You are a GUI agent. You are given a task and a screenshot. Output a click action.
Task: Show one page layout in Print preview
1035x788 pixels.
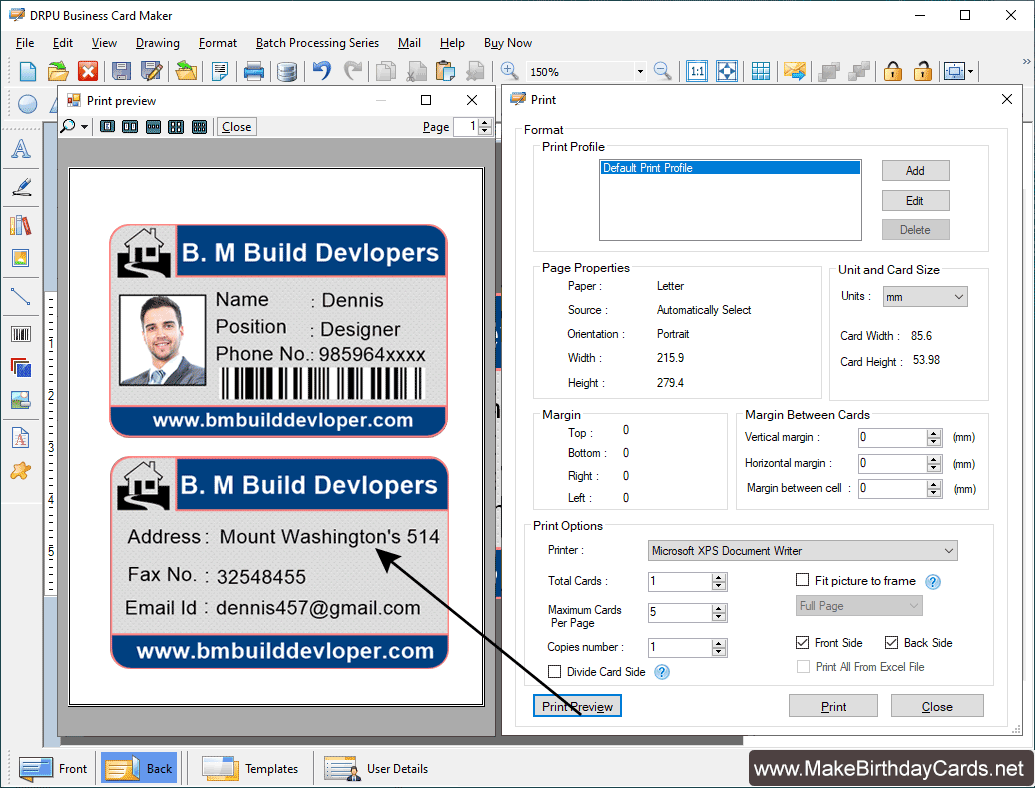108,127
